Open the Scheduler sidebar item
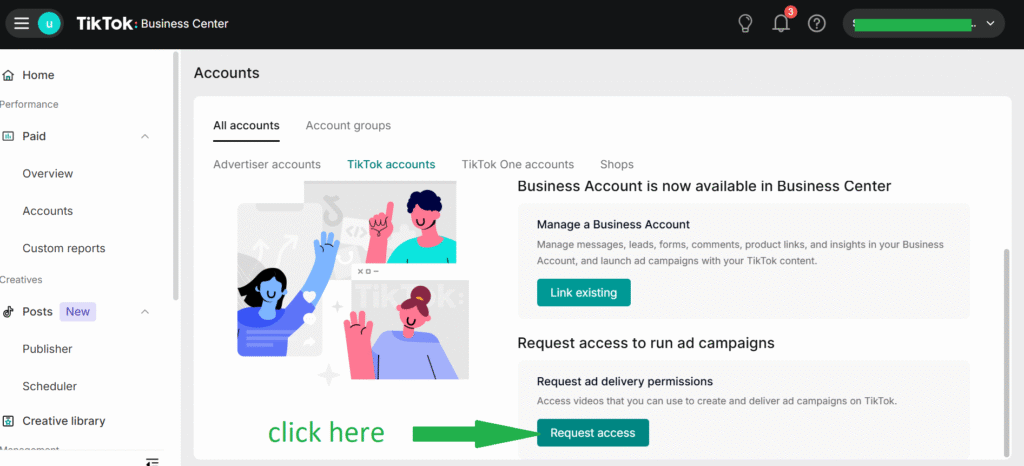 point(50,386)
